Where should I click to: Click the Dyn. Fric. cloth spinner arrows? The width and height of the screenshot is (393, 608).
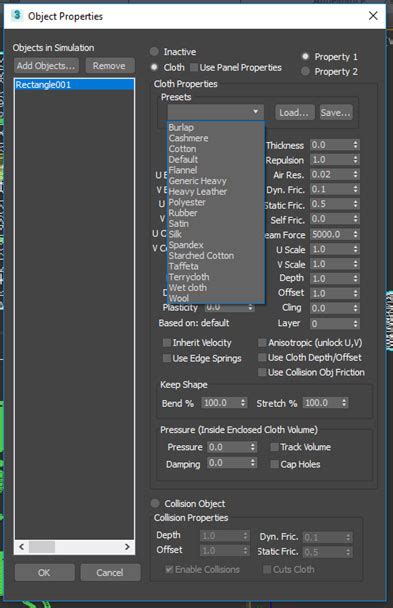tap(355, 189)
